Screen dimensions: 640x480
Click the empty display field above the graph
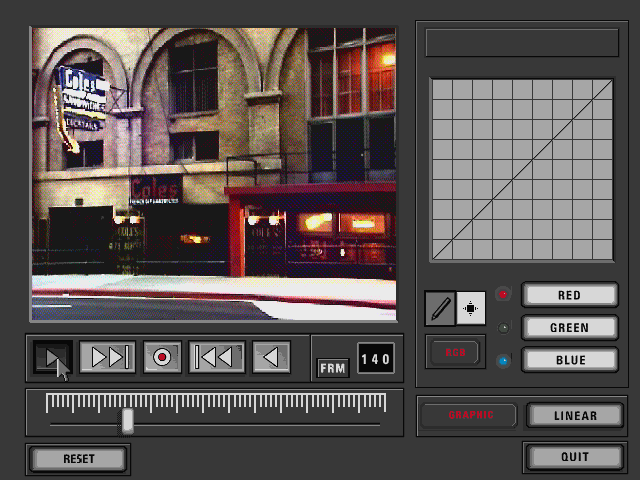(x=522, y=42)
